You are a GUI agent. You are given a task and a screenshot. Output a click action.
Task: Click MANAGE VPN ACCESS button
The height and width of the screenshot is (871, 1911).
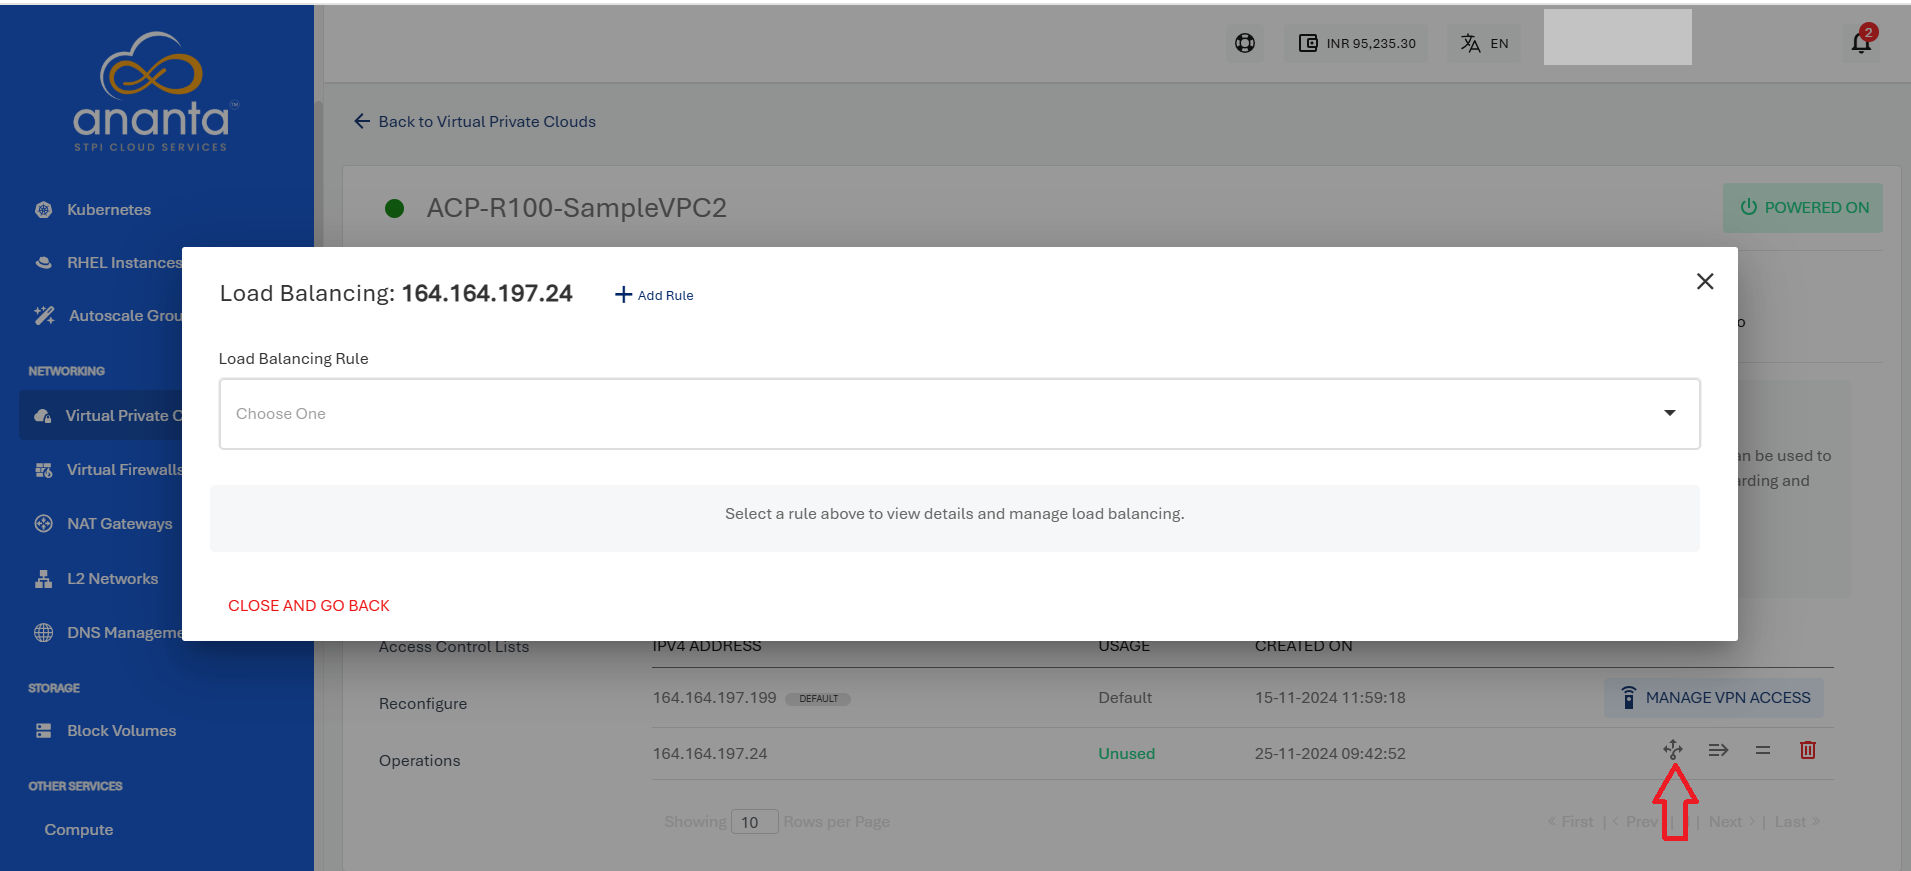tap(1714, 698)
